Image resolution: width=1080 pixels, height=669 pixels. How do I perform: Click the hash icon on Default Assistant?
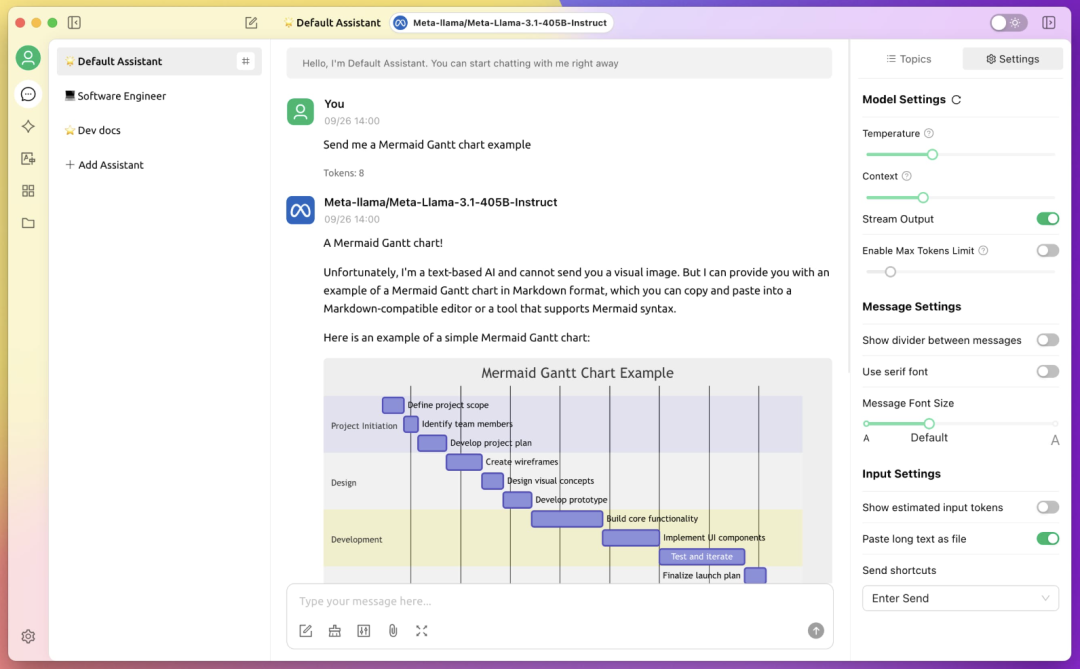(x=246, y=61)
